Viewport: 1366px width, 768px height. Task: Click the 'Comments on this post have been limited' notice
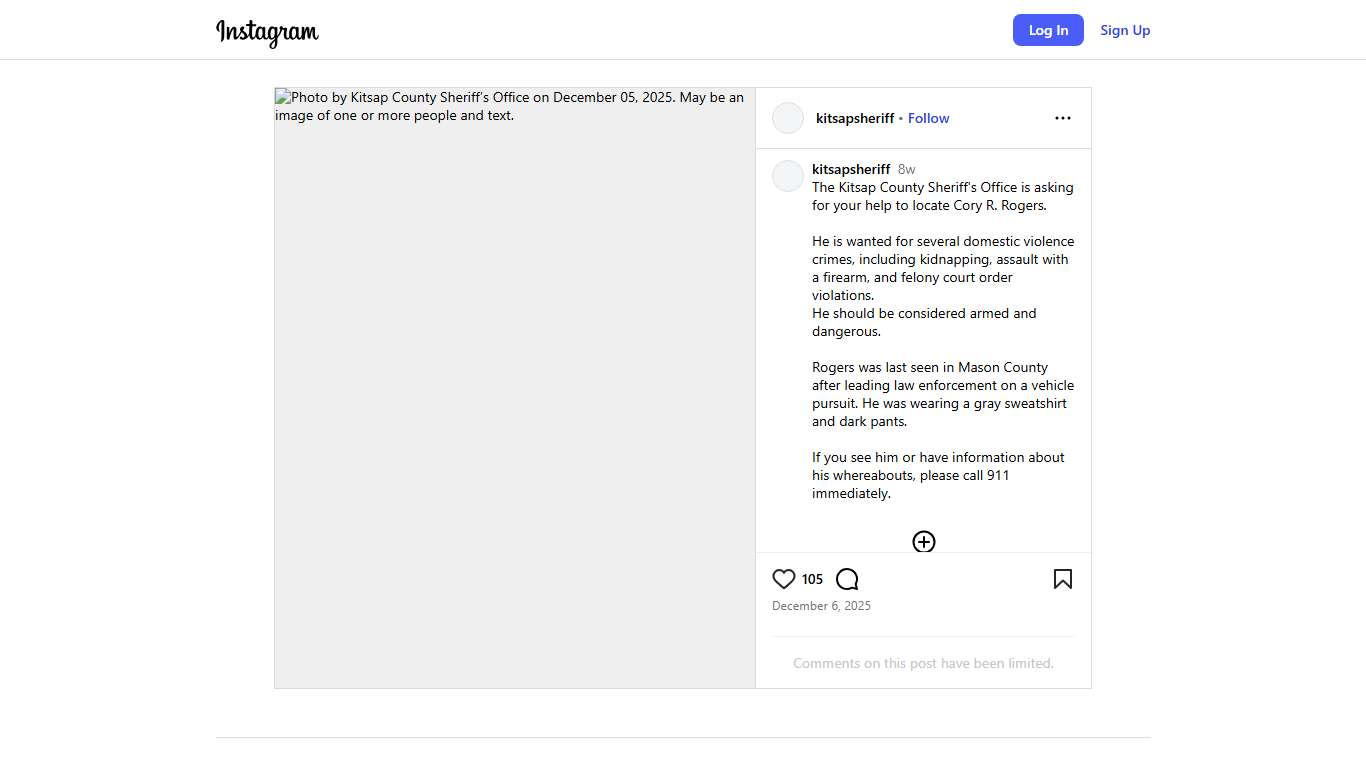coord(923,663)
